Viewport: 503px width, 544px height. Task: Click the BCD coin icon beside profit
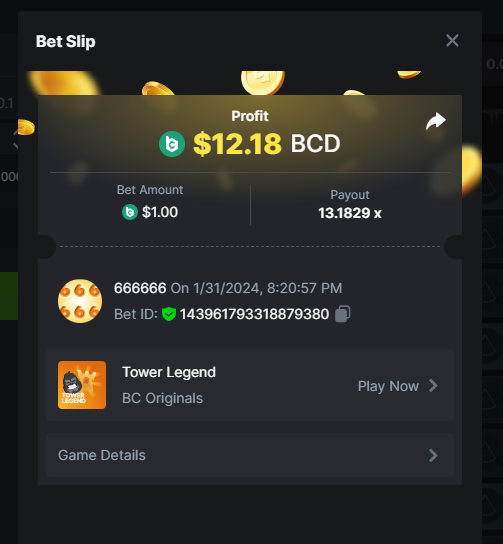coord(172,144)
